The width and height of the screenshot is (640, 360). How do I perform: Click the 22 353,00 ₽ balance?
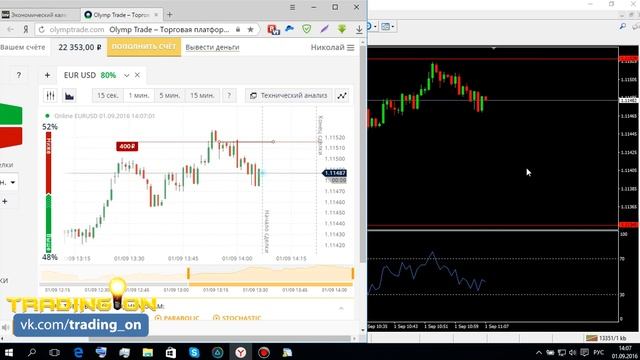coord(80,47)
